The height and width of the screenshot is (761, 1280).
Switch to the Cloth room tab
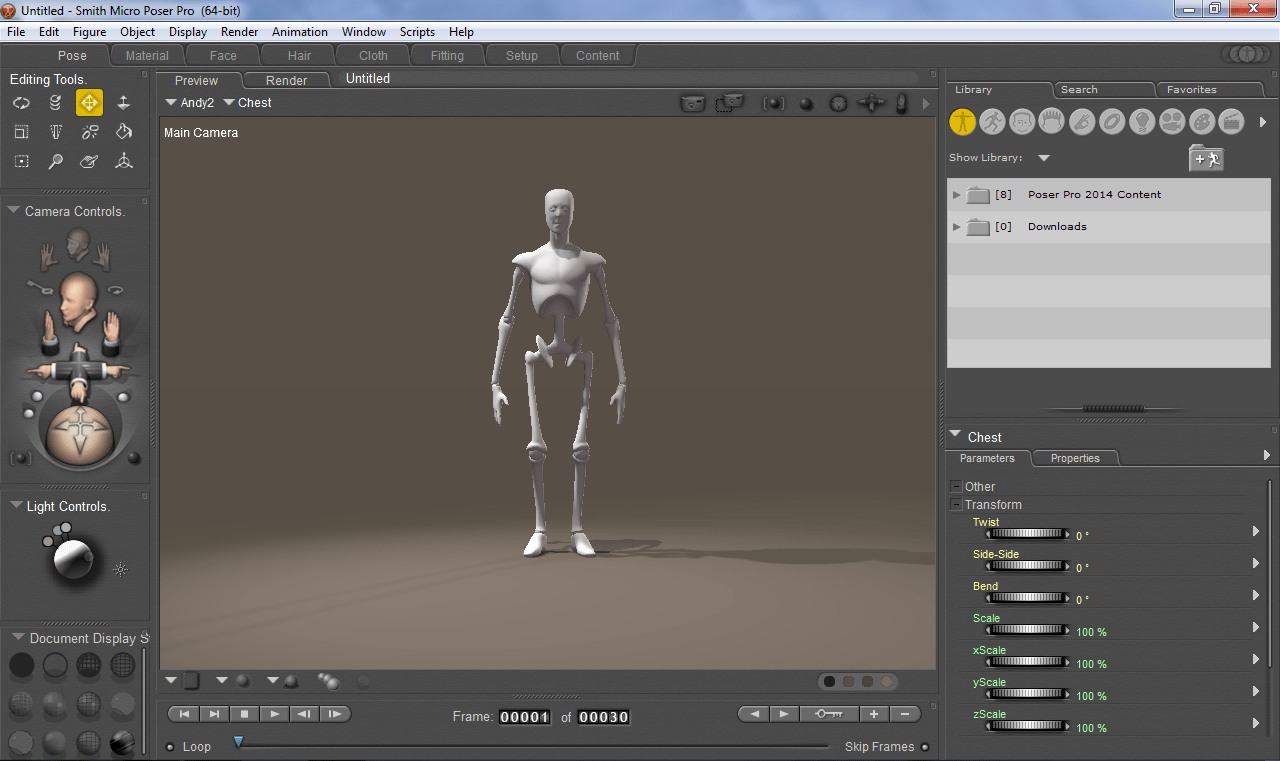(373, 56)
